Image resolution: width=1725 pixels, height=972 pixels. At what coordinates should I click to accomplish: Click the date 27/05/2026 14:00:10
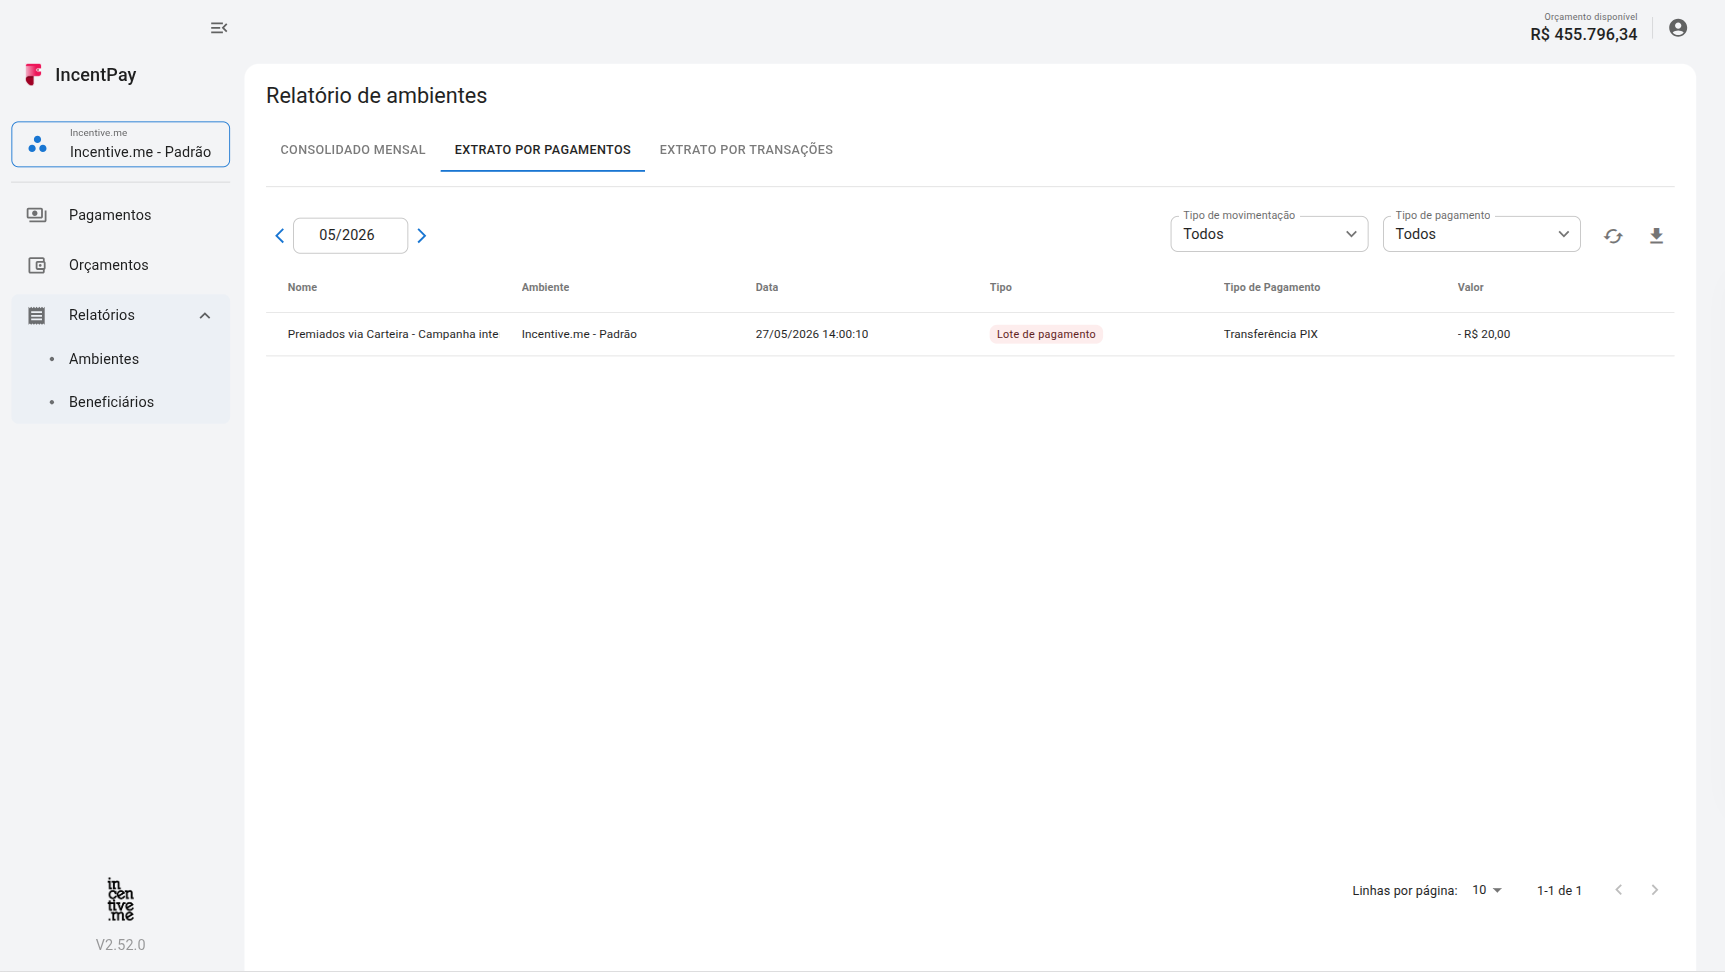tap(812, 334)
